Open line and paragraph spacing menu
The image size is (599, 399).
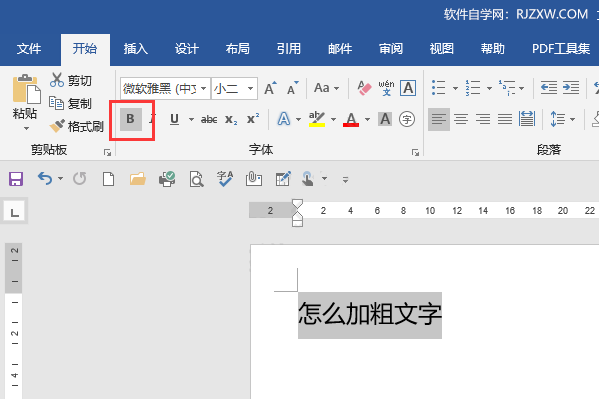coord(562,119)
